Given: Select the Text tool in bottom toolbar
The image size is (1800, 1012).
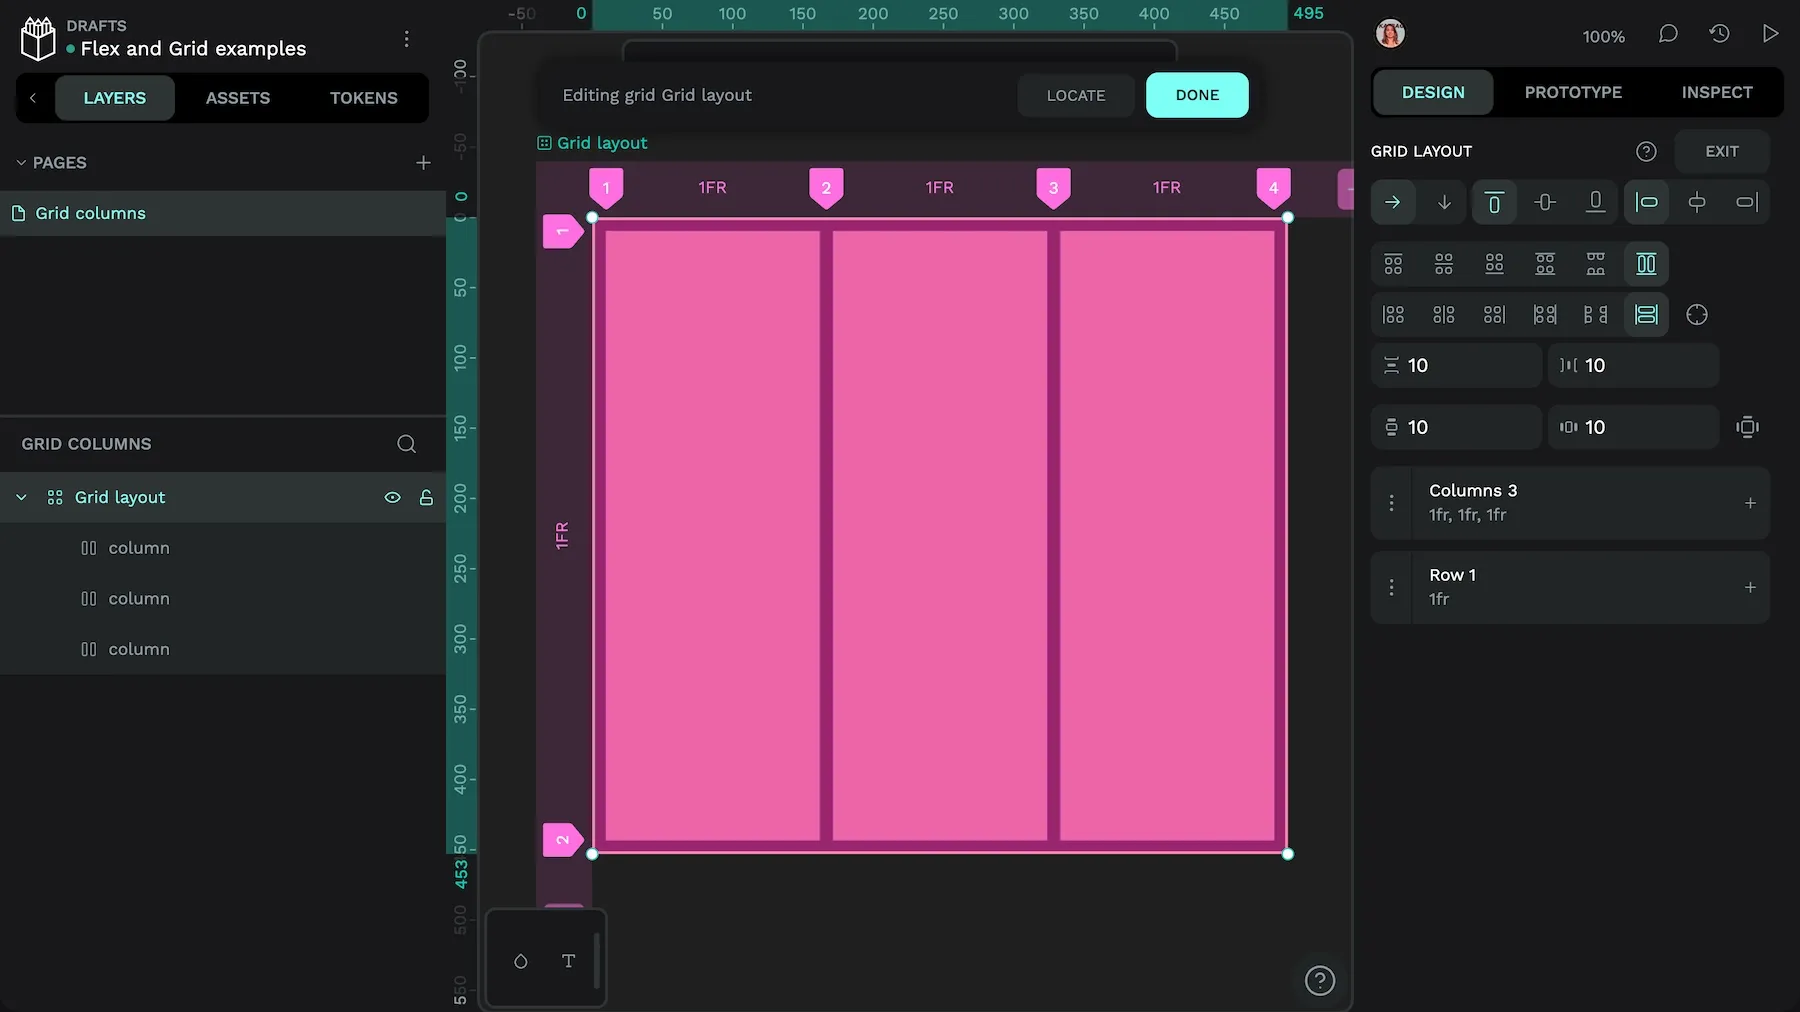Looking at the screenshot, I should click(568, 960).
